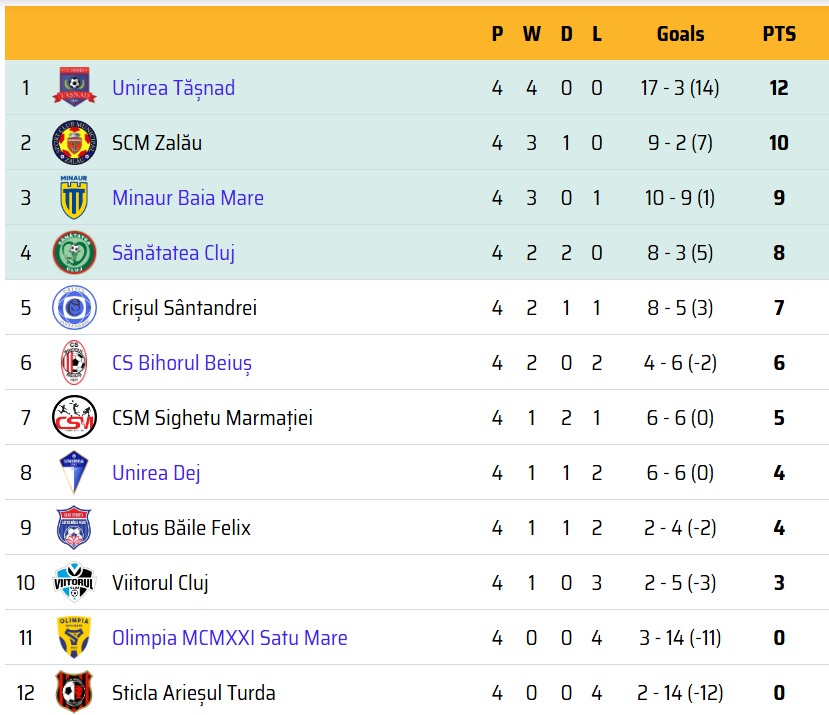Click the PTS column header
The height and width of the screenshot is (715, 829).
(779, 34)
